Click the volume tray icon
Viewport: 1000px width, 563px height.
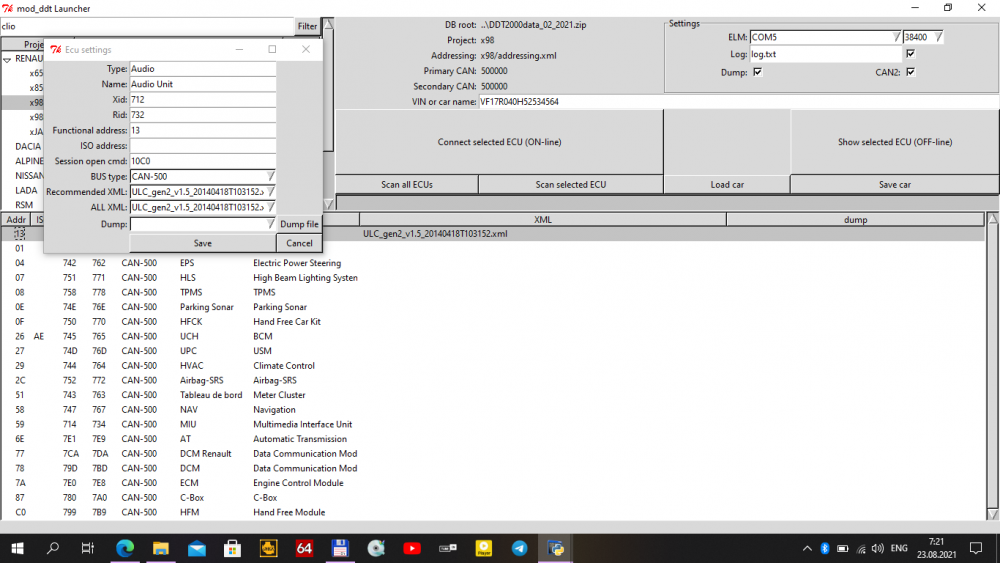[878, 548]
